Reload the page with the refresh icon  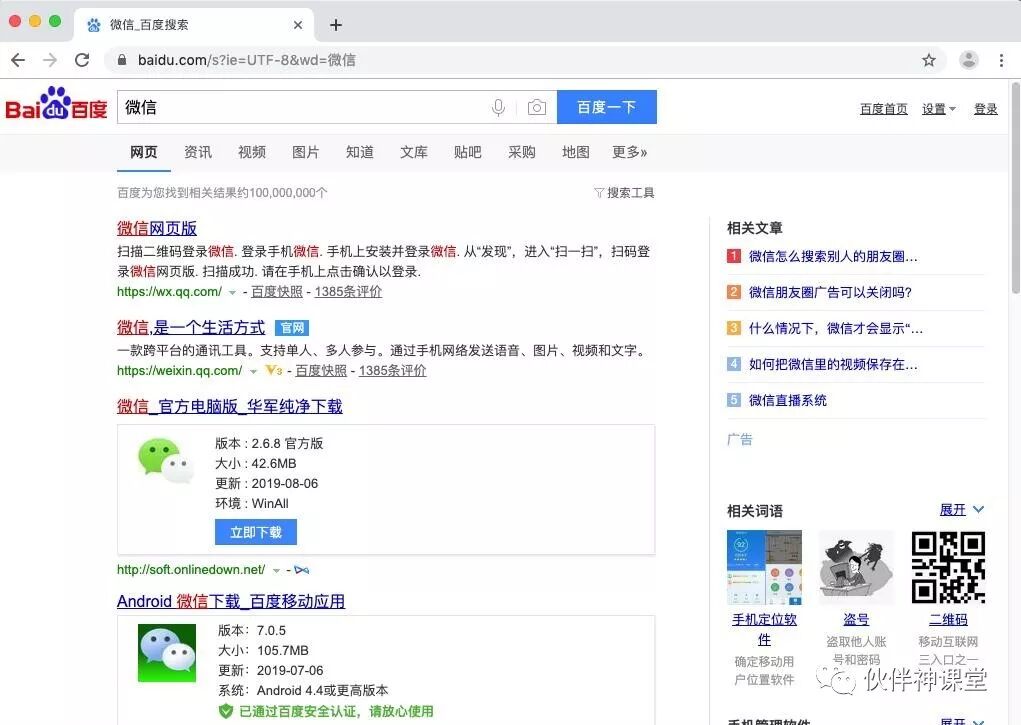82,60
